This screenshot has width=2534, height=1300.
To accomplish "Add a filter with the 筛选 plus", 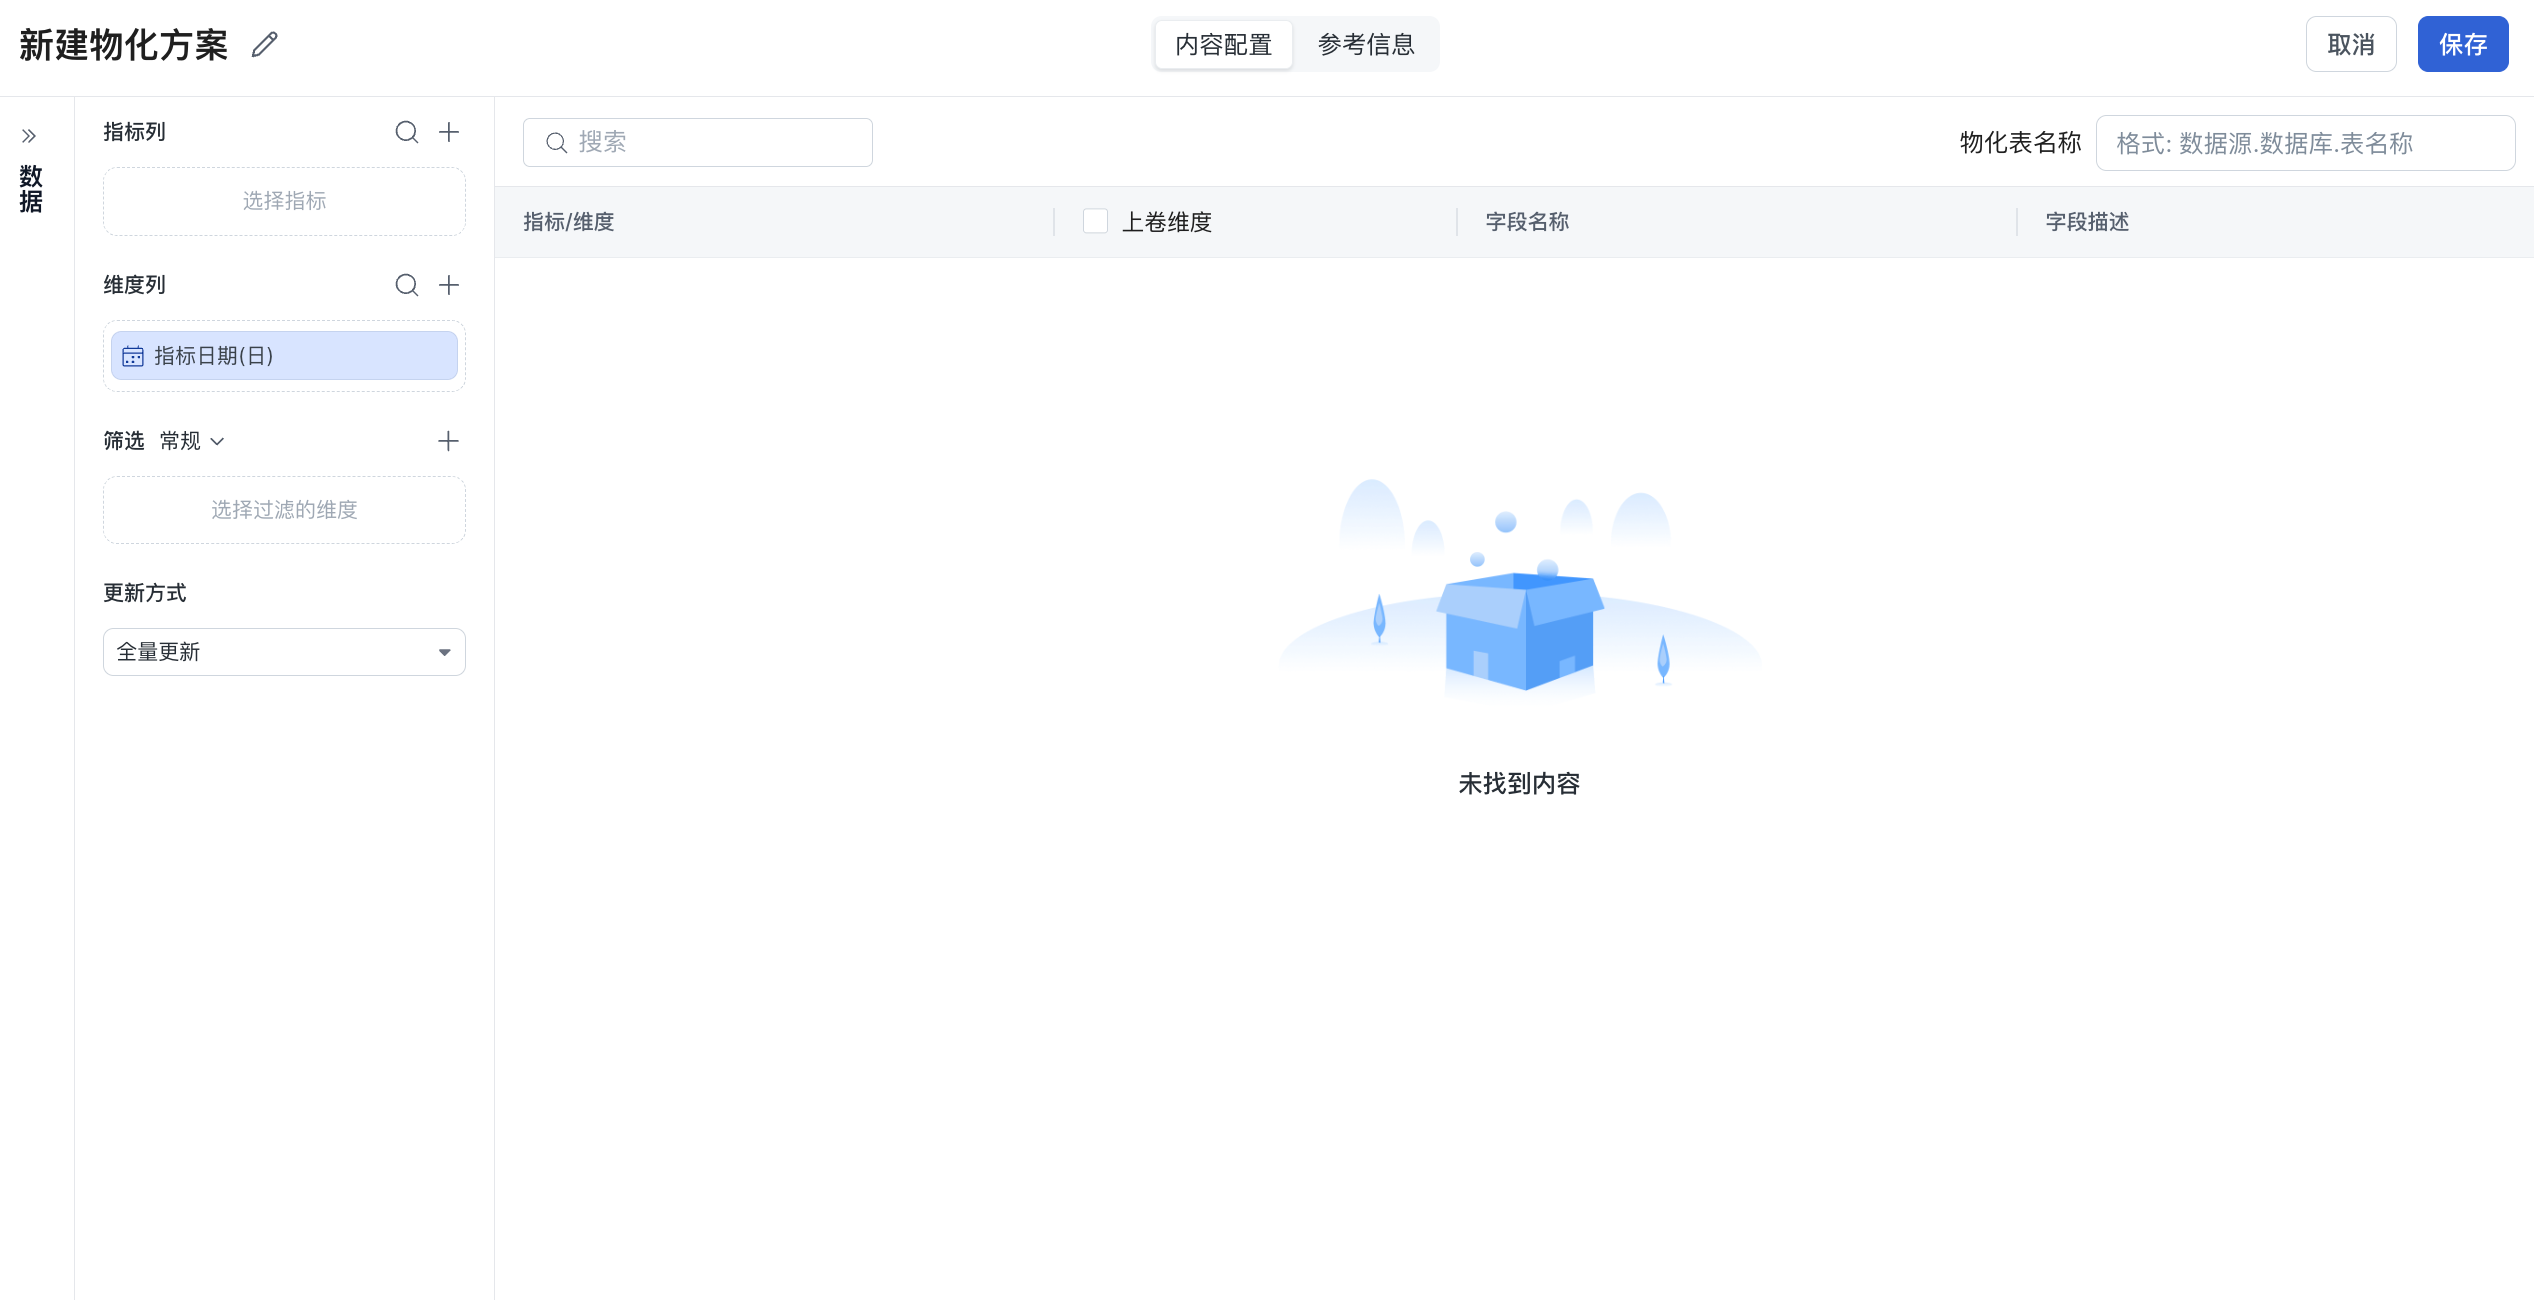I will click(x=448, y=441).
